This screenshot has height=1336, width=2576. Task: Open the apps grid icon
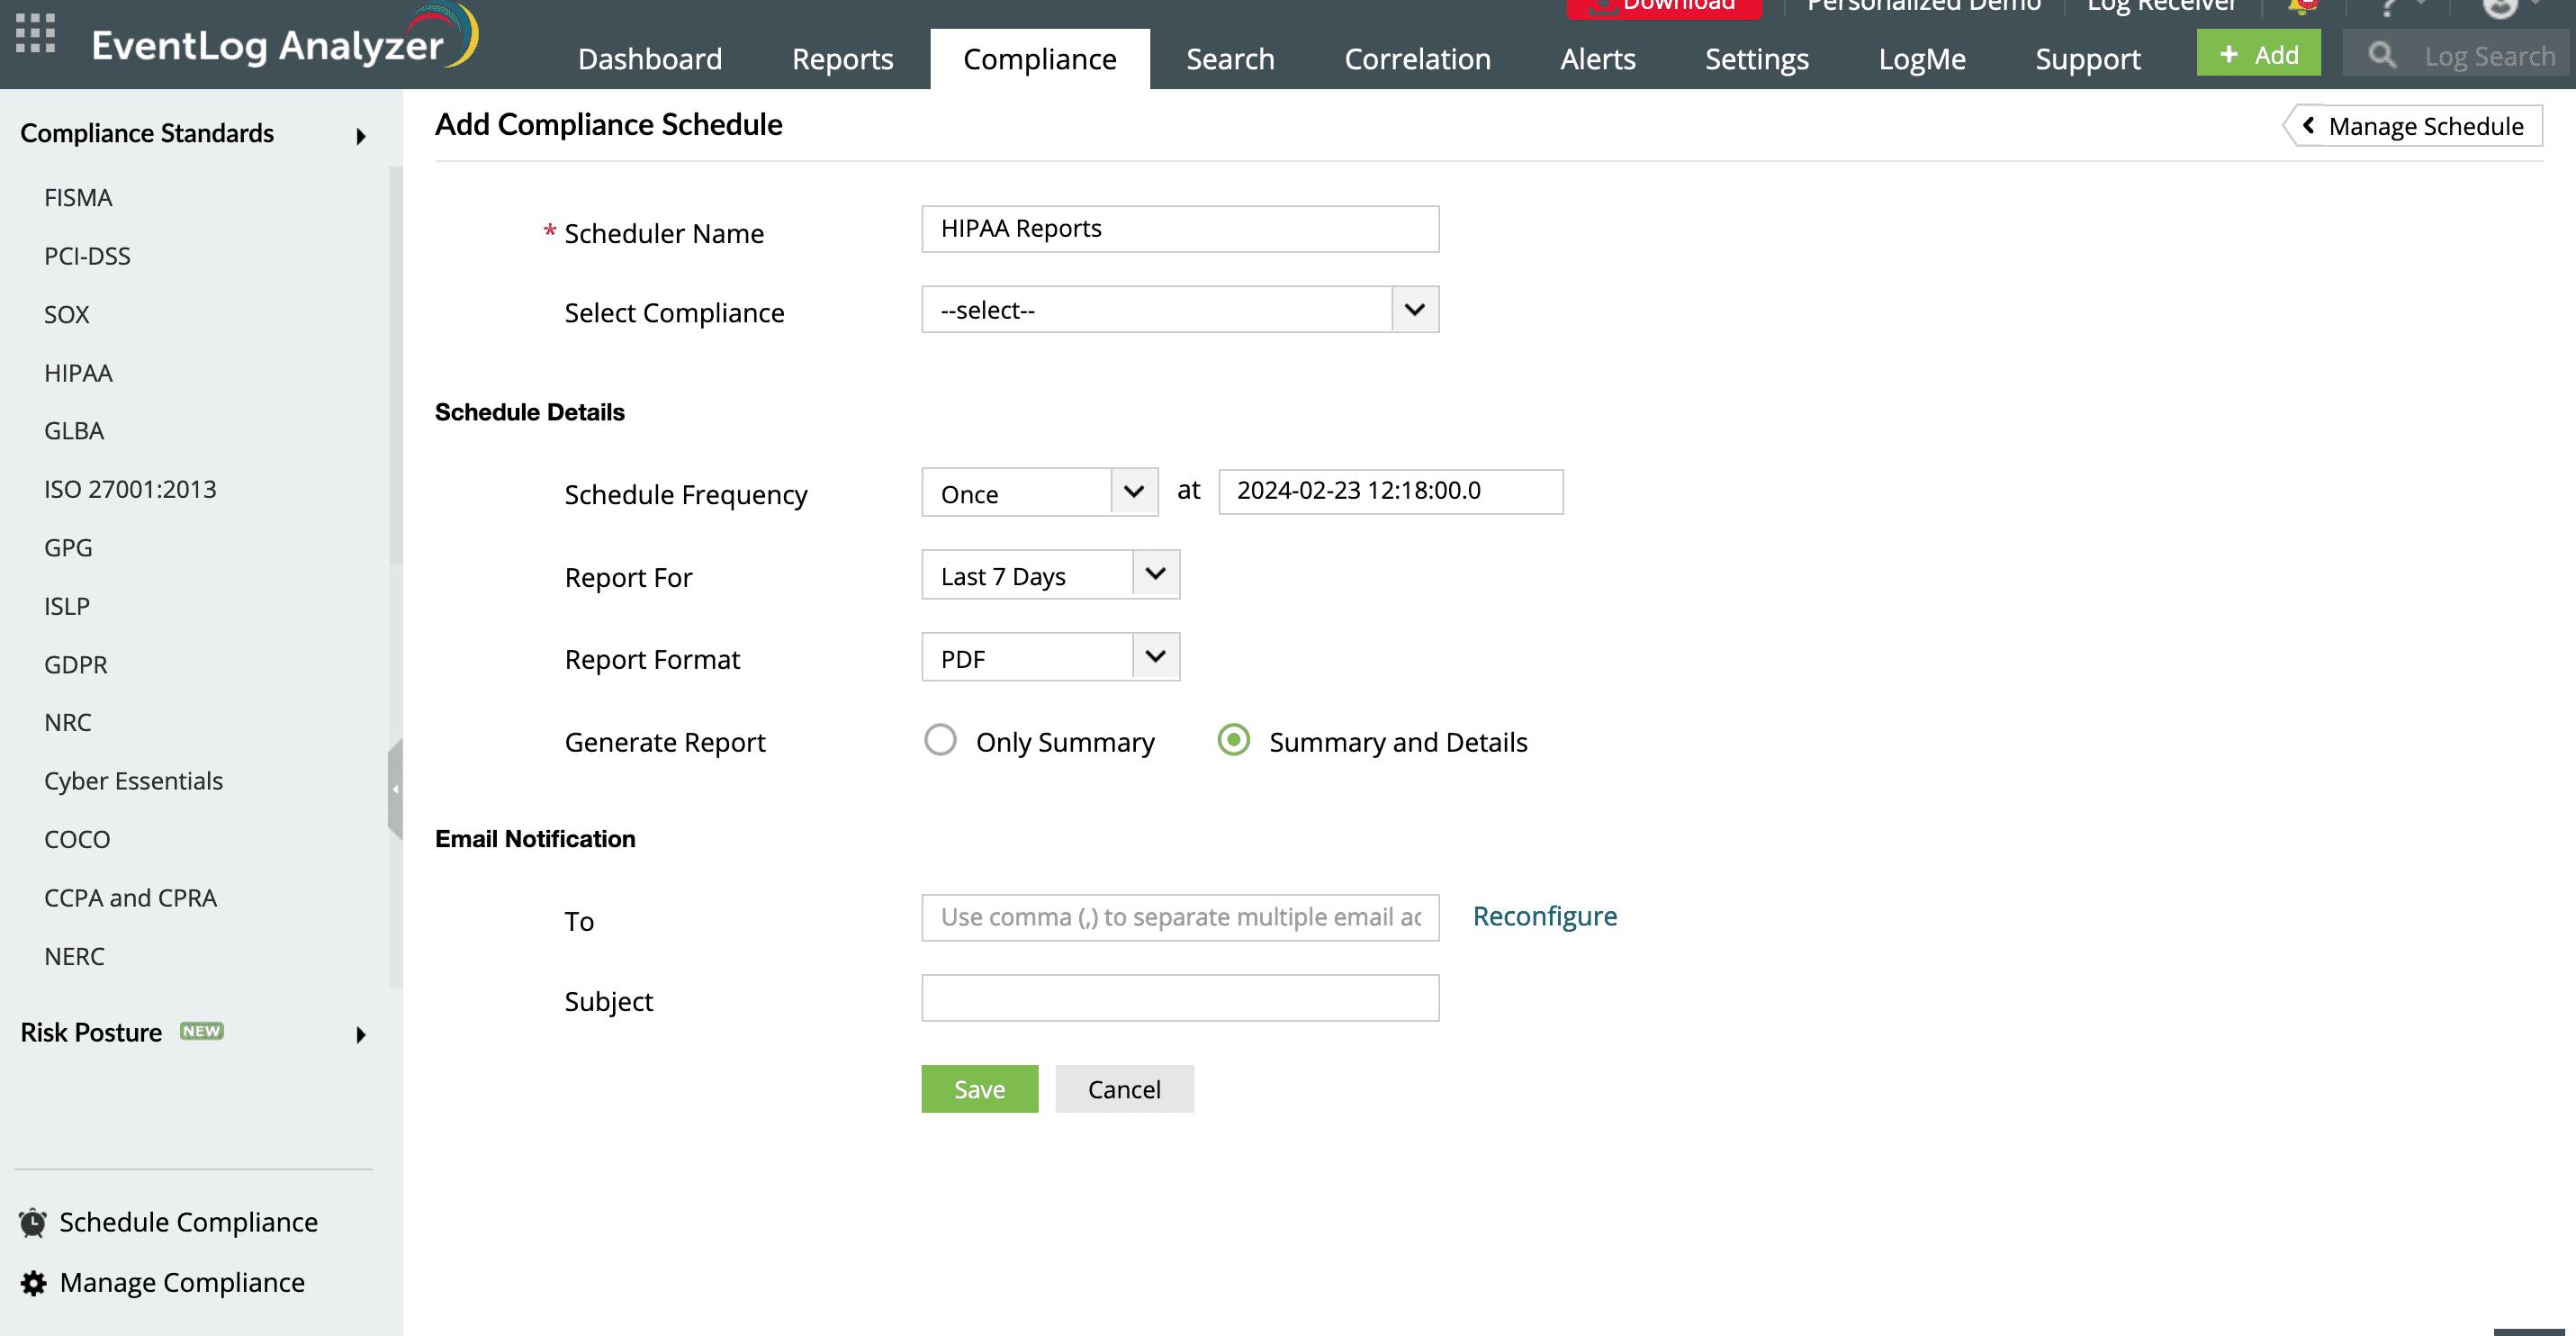(x=36, y=34)
